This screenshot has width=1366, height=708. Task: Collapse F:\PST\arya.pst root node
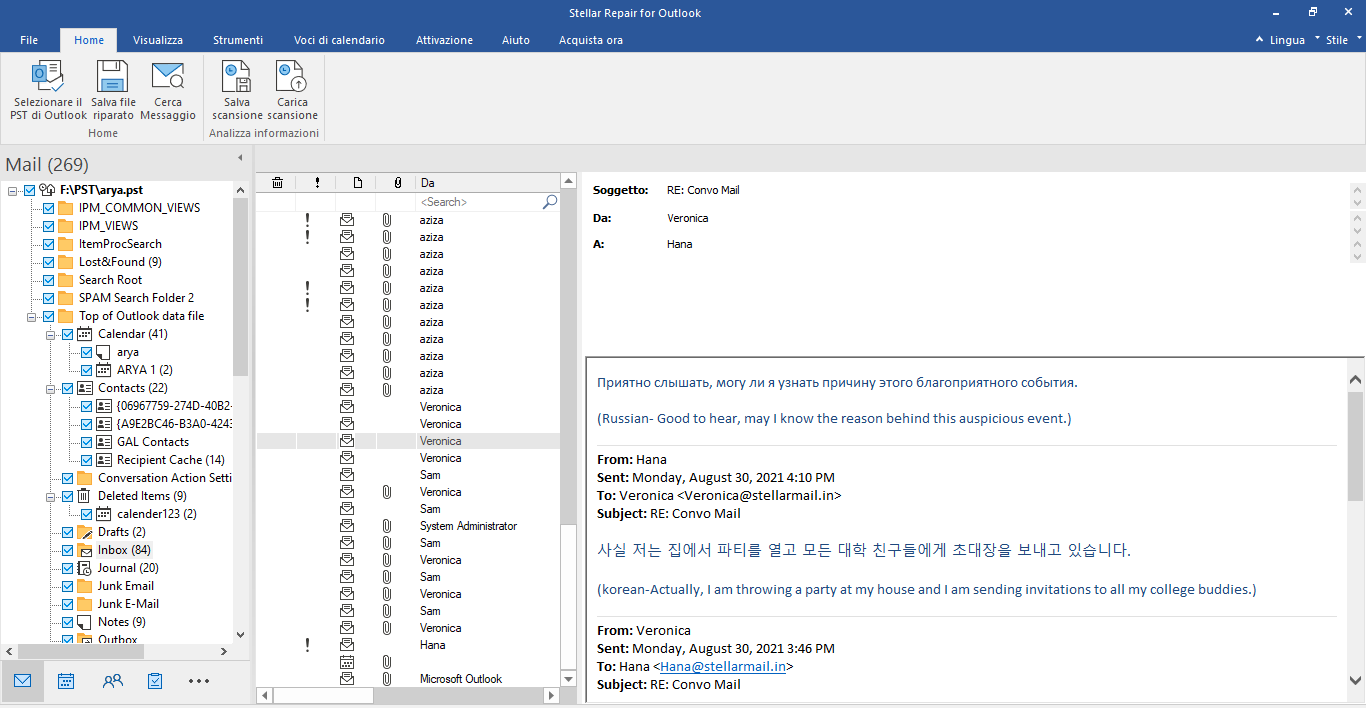[13, 190]
